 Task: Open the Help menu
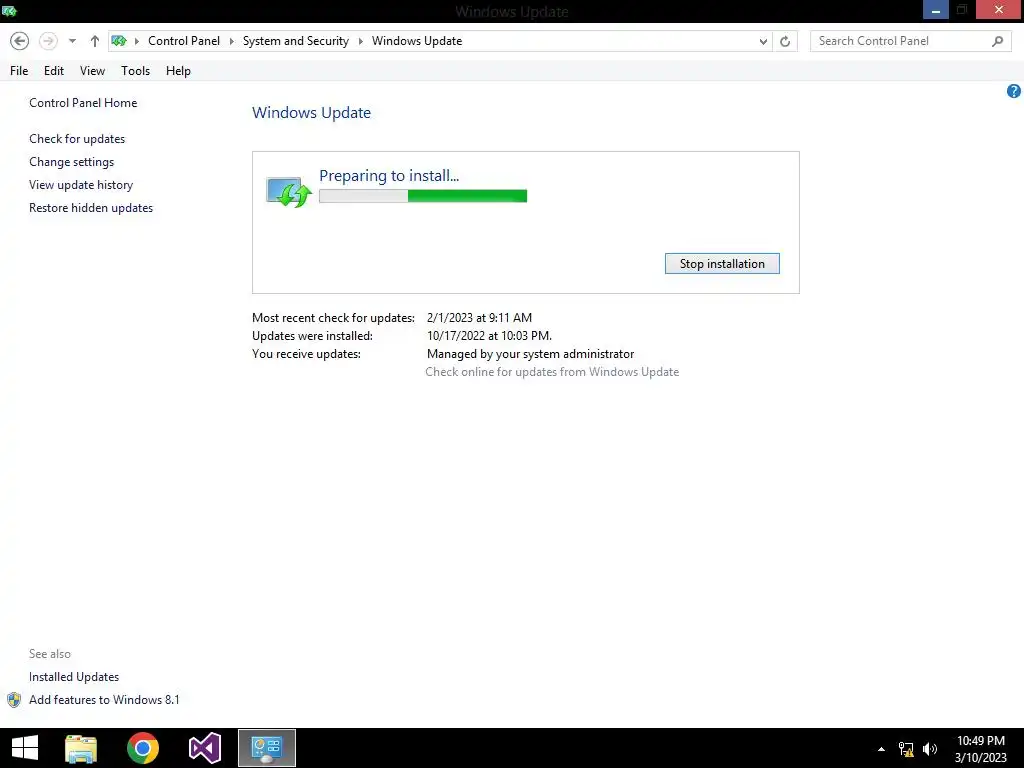(x=178, y=71)
